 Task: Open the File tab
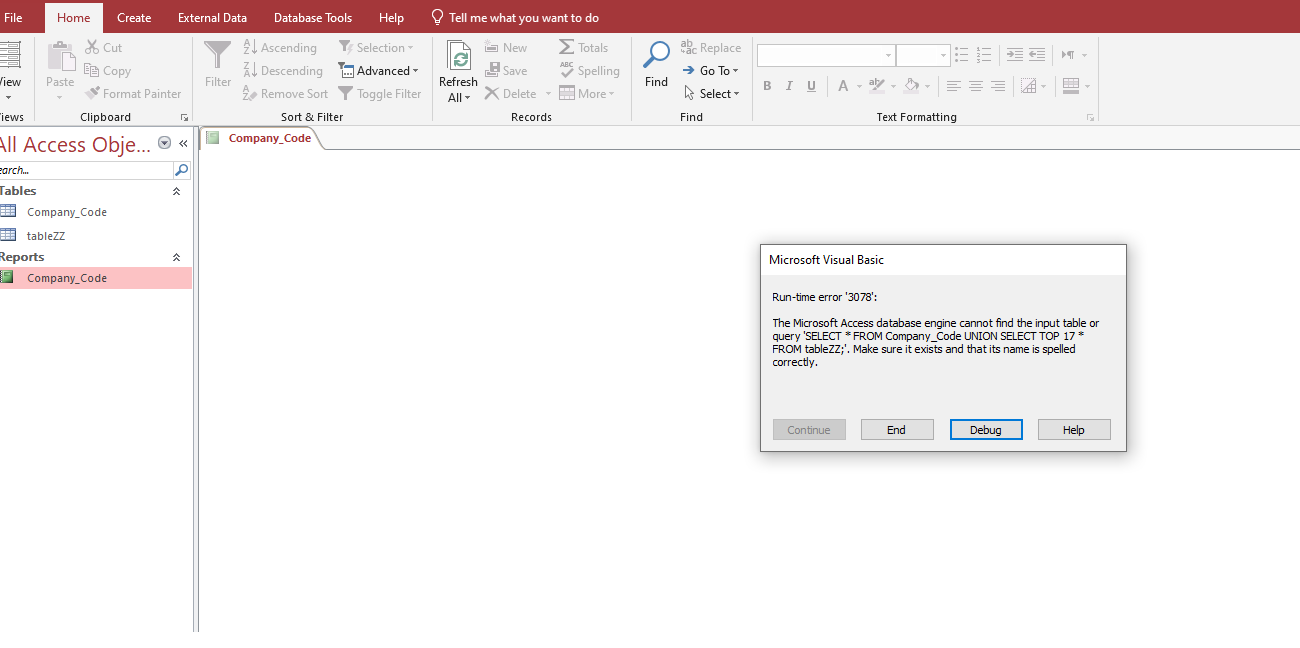pos(13,18)
